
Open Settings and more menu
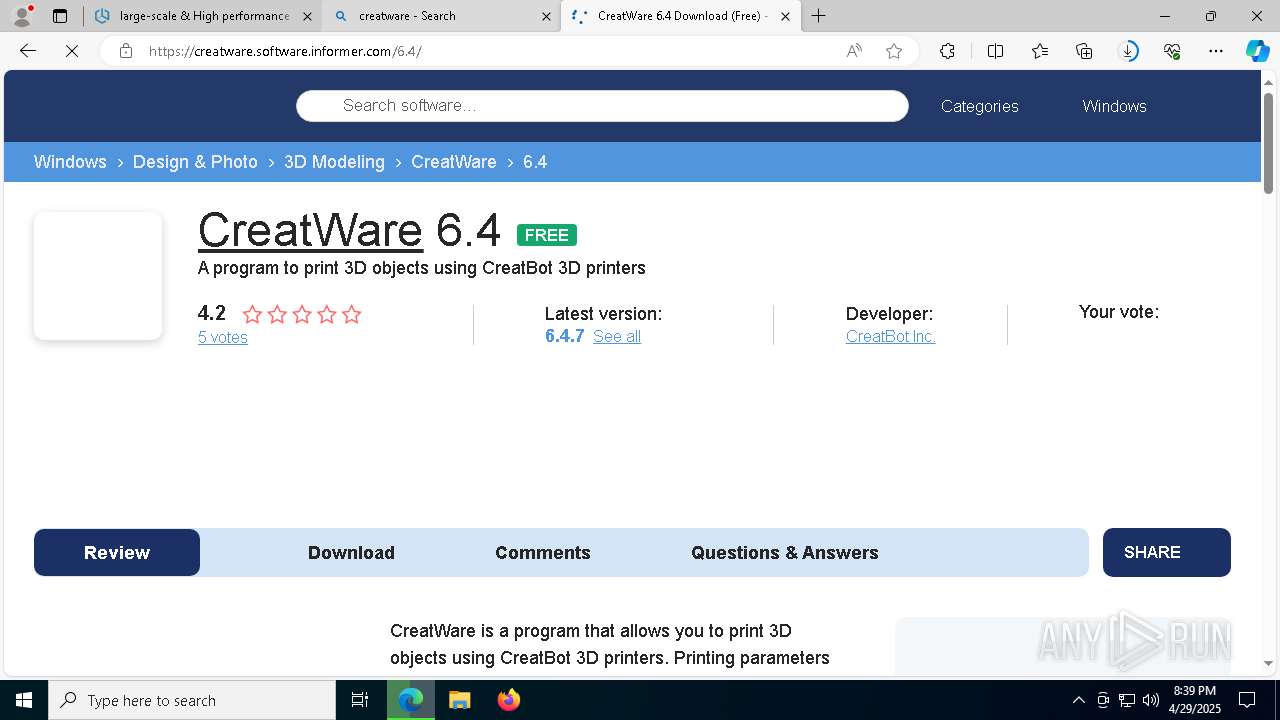click(x=1216, y=51)
